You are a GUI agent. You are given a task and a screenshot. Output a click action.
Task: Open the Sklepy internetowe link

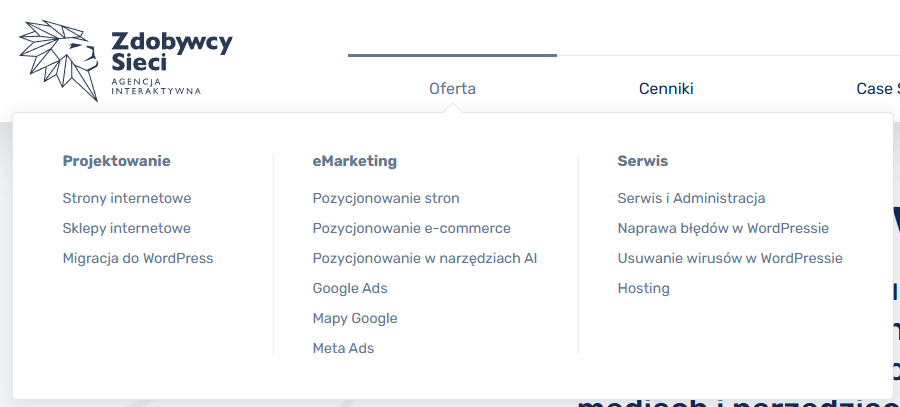coord(126,228)
